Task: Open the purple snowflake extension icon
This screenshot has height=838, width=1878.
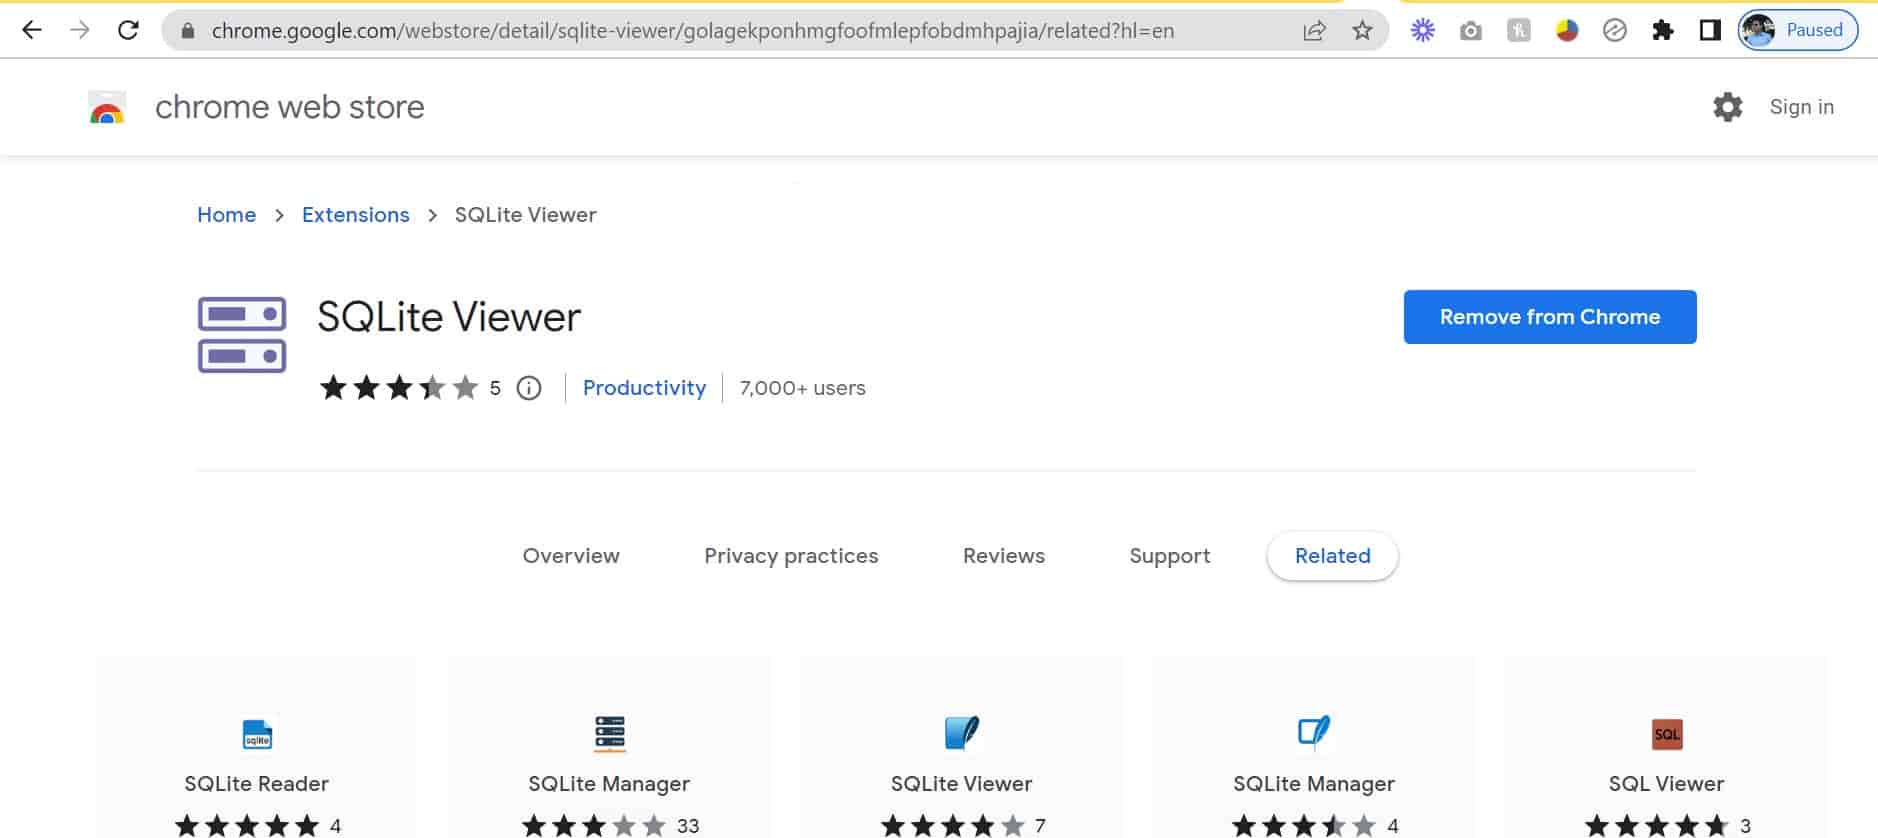Action: [1422, 31]
